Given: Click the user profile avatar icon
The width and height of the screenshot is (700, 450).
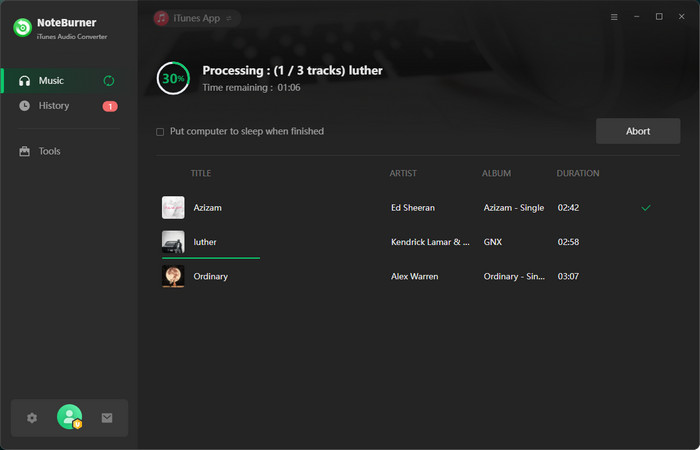Looking at the screenshot, I should point(69,417).
